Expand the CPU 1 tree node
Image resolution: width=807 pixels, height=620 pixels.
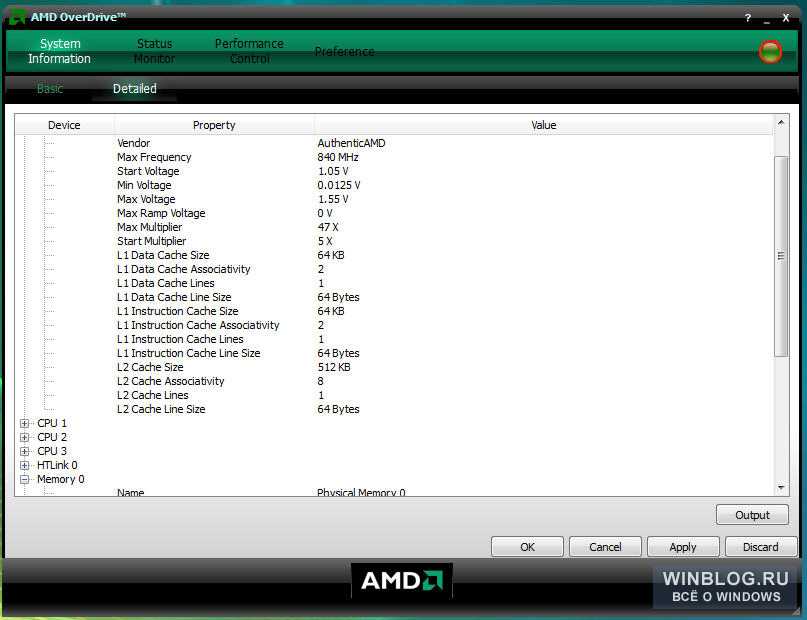tap(24, 423)
